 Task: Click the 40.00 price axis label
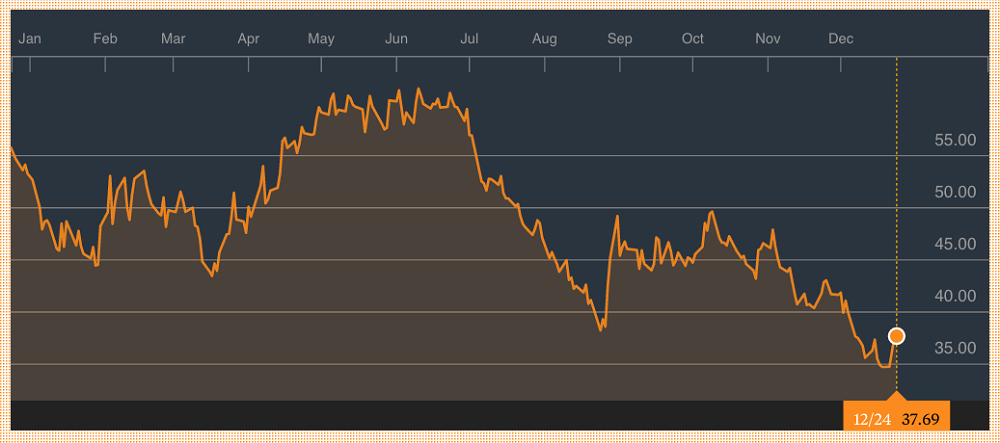click(x=955, y=296)
